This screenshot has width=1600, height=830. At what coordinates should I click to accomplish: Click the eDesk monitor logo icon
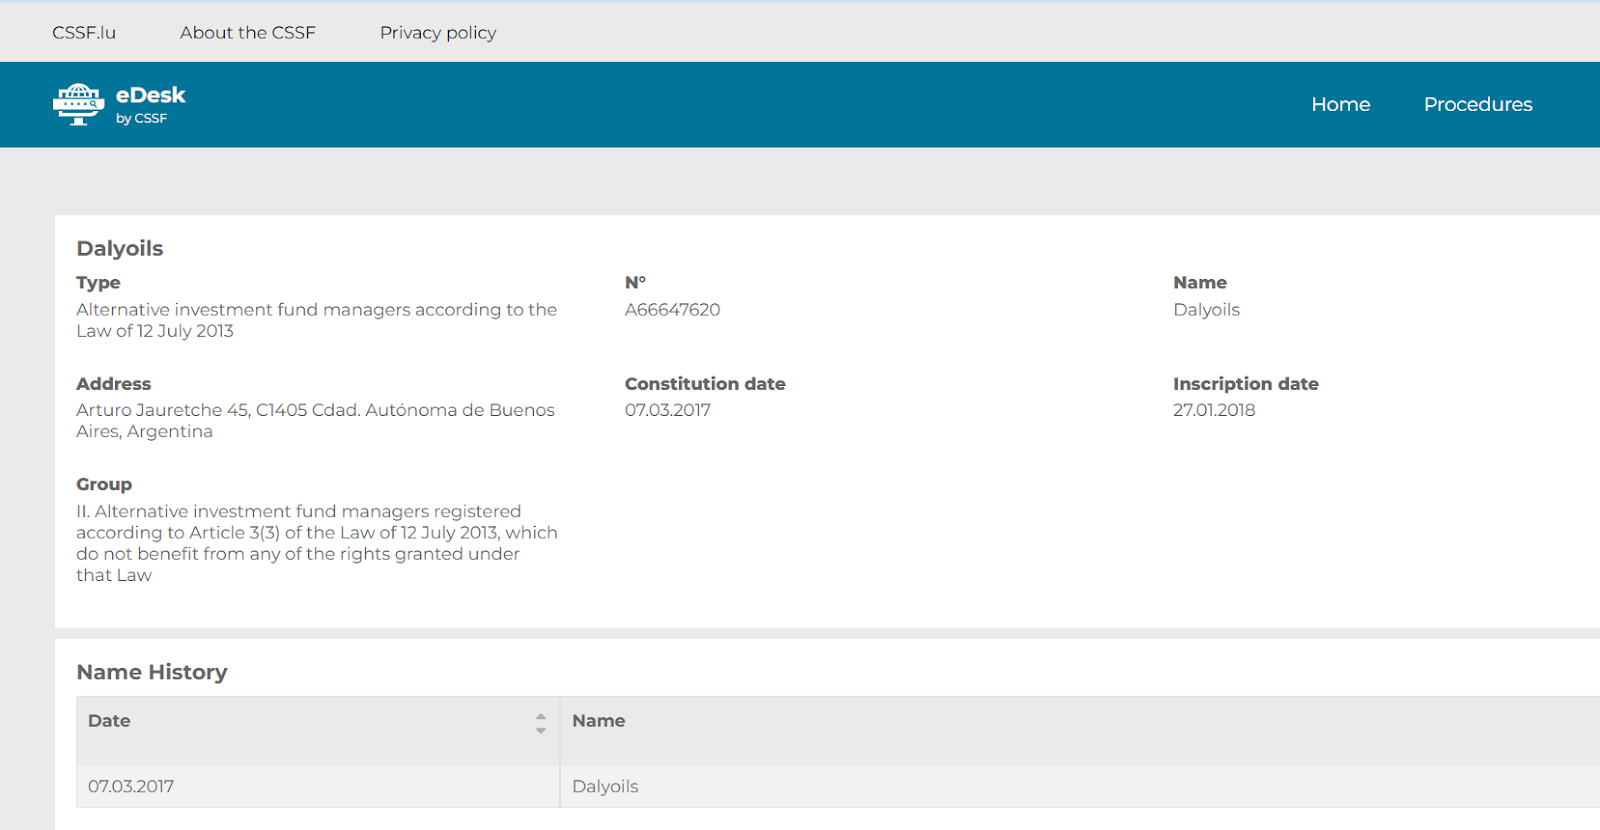coord(78,104)
